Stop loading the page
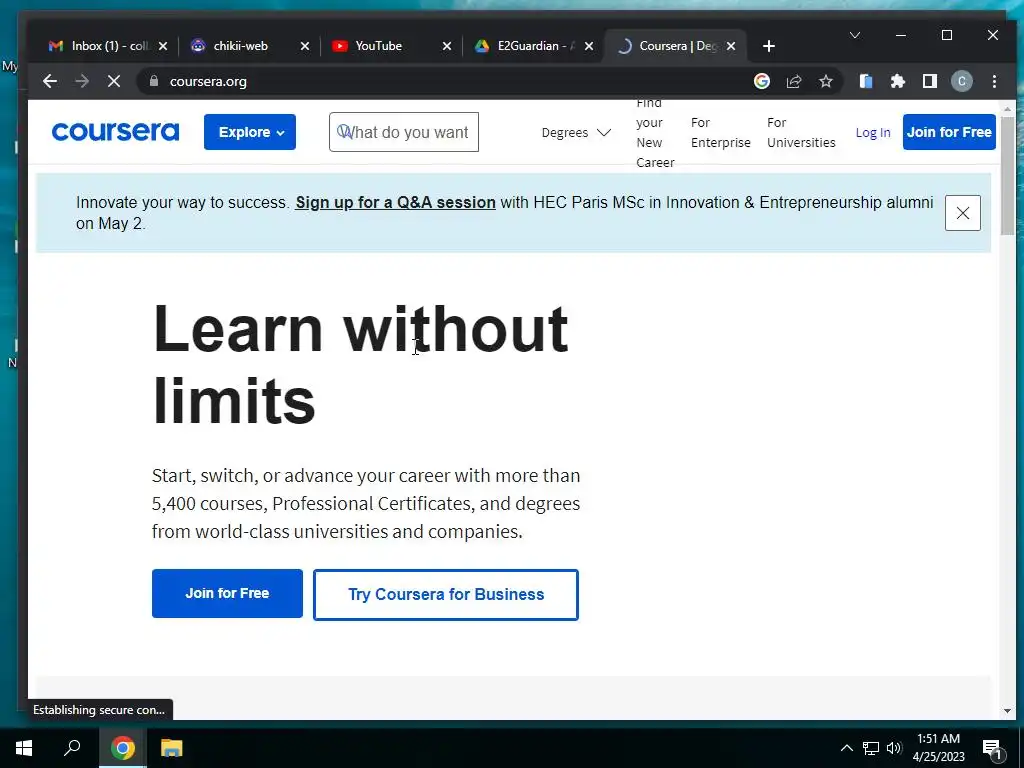This screenshot has height=768, width=1024. pos(114,81)
